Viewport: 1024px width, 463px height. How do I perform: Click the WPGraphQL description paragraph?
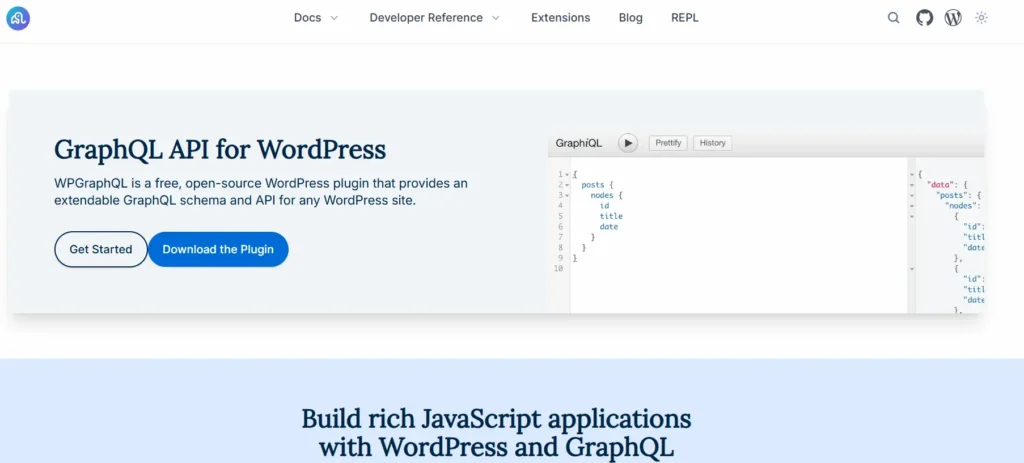[x=261, y=192]
